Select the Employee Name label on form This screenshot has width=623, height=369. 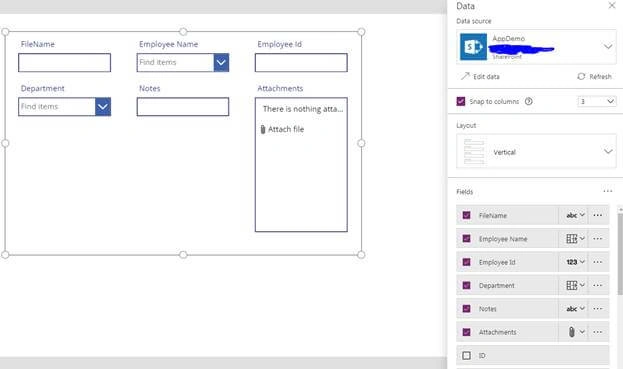tap(168, 44)
